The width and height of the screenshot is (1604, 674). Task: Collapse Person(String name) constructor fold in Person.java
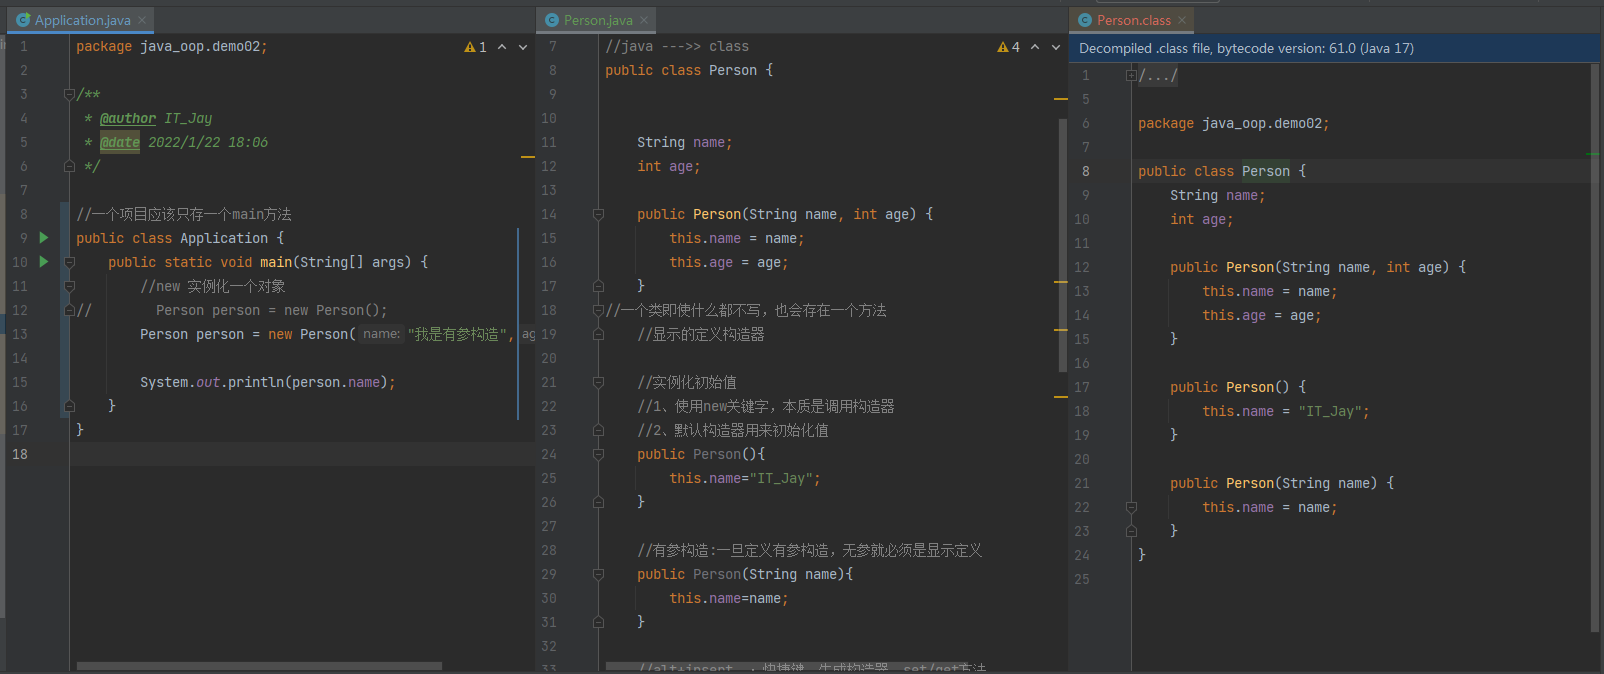(598, 574)
